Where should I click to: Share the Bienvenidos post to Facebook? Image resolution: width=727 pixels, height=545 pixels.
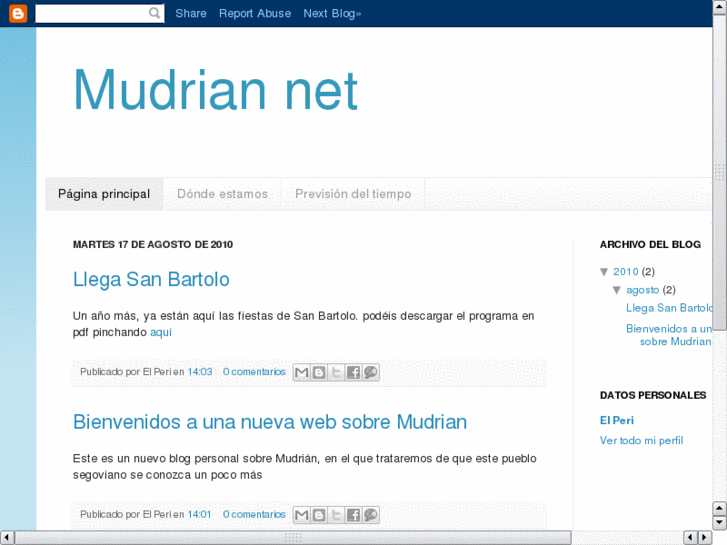(x=353, y=515)
